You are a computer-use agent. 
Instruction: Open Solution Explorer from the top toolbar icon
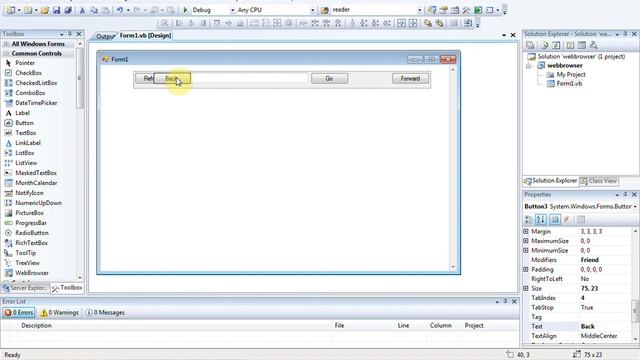pos(432,10)
